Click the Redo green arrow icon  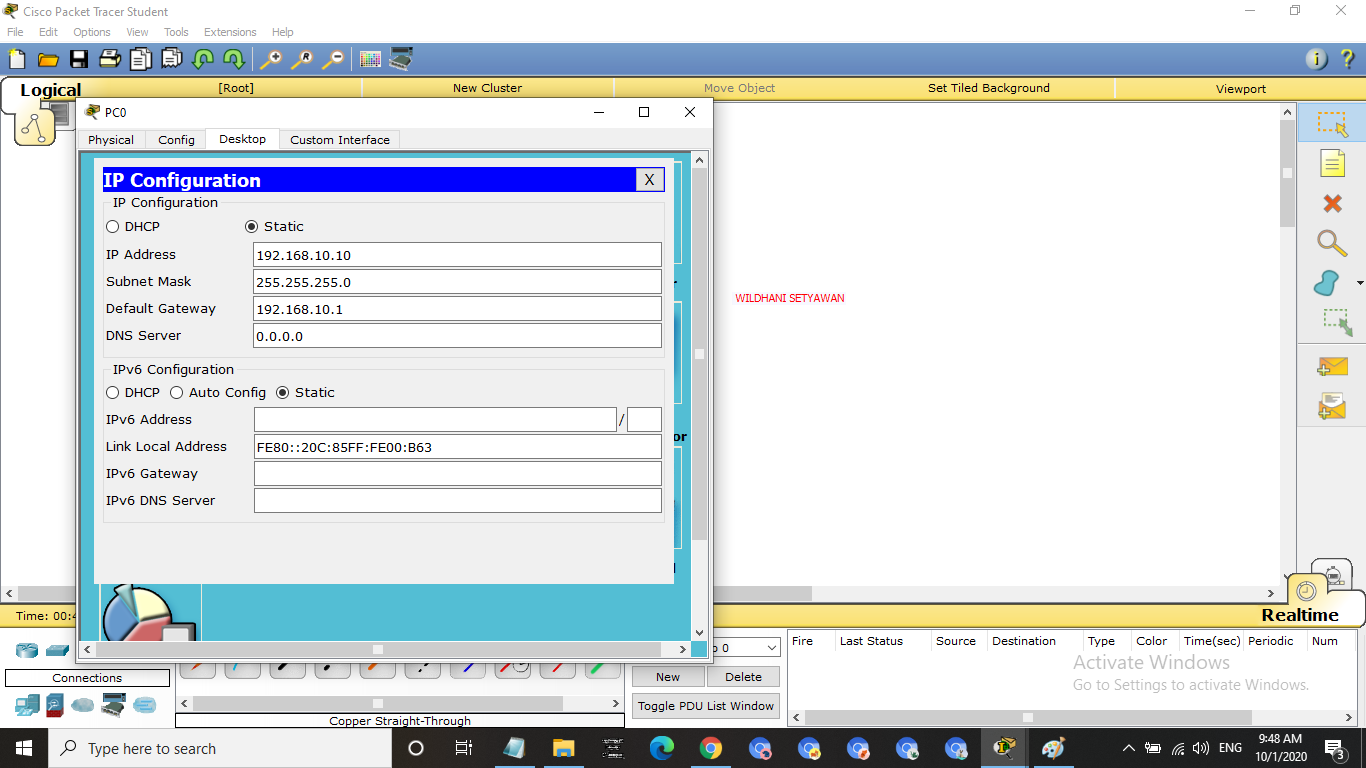point(234,59)
